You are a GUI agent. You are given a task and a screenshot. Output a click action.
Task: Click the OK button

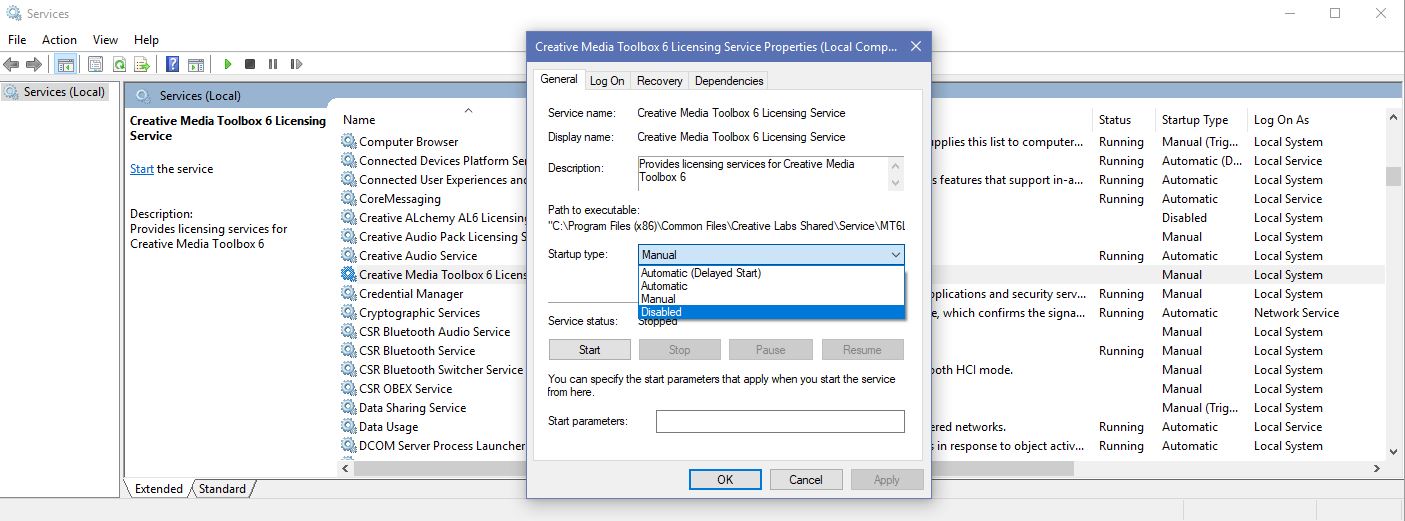pos(725,480)
